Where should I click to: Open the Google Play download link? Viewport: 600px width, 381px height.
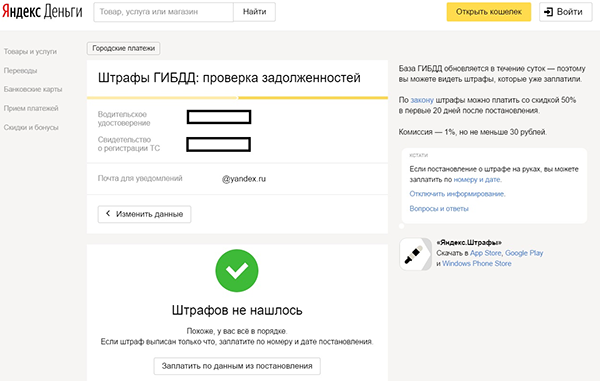click(524, 253)
